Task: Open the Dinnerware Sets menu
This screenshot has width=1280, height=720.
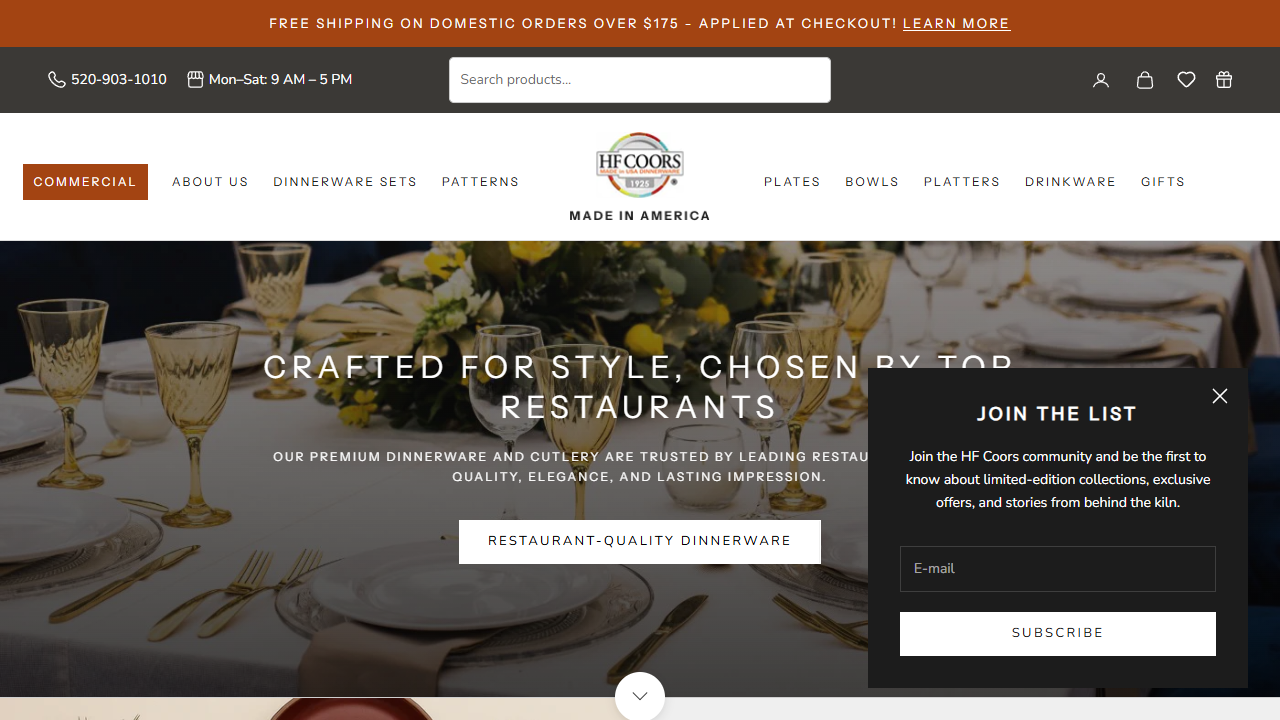Action: click(x=345, y=182)
